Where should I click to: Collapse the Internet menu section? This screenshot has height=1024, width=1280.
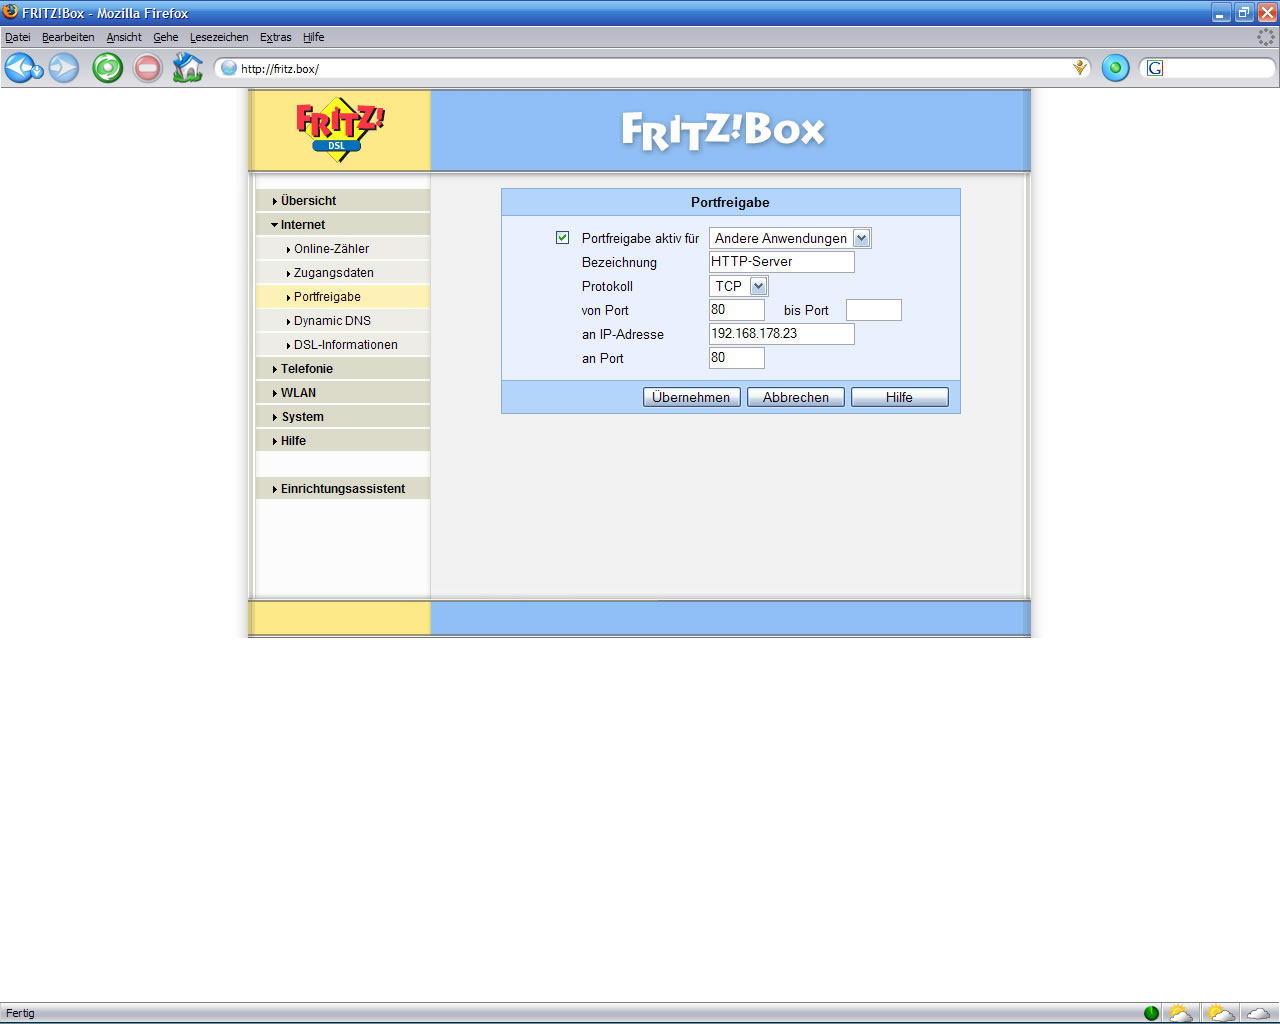point(342,225)
